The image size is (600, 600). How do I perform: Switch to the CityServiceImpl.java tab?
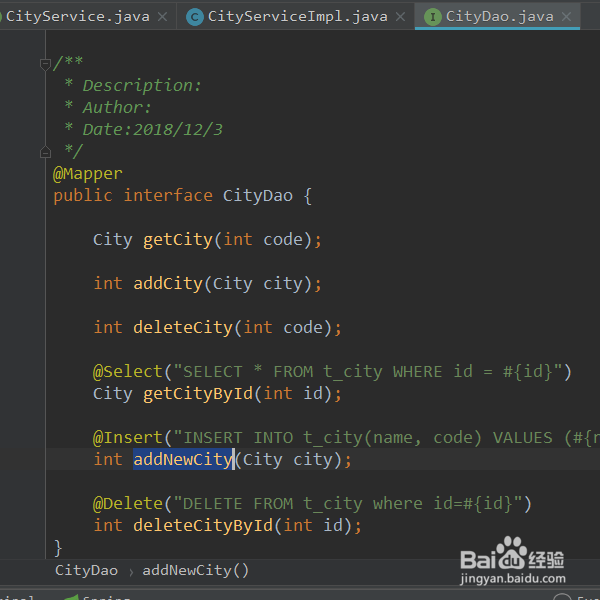[x=297, y=16]
